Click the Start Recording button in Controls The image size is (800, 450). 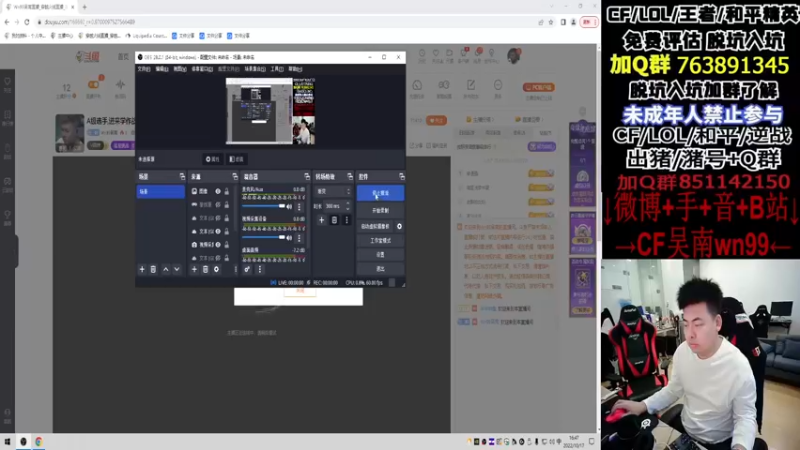[380, 210]
